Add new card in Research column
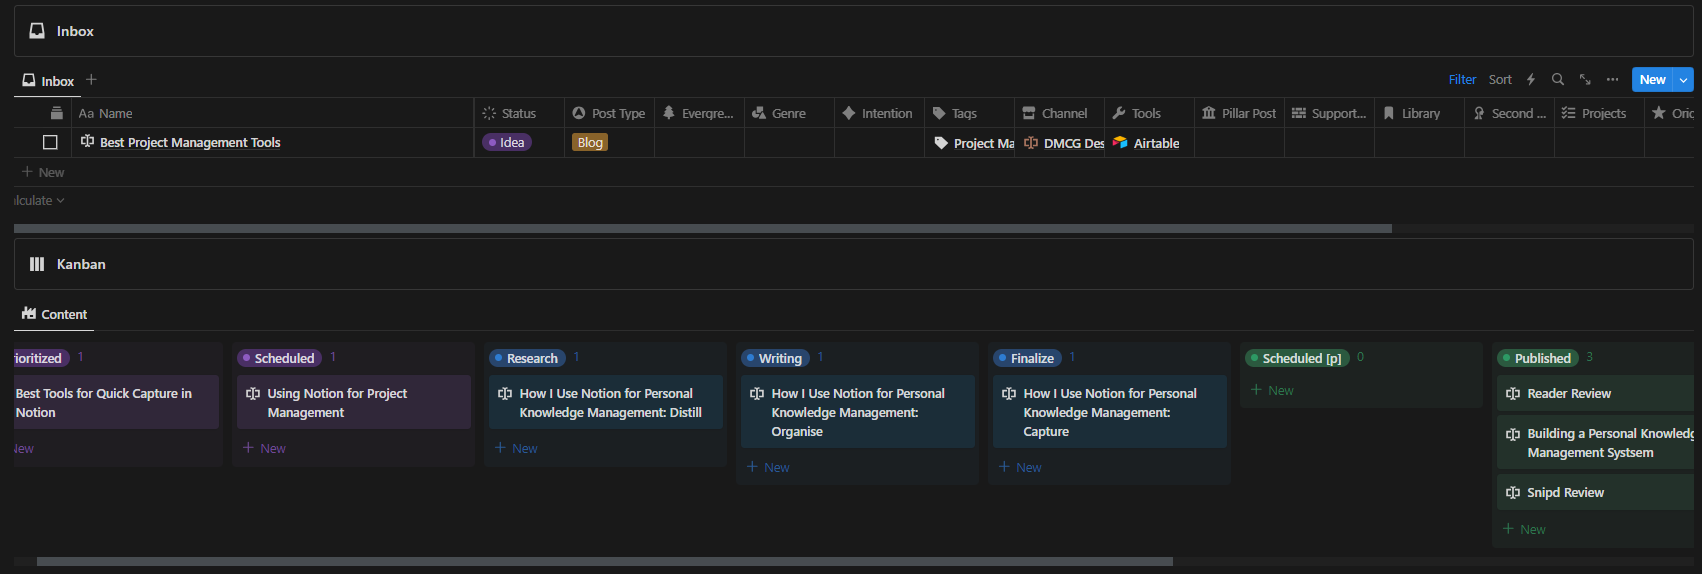The width and height of the screenshot is (1702, 574). (x=516, y=448)
